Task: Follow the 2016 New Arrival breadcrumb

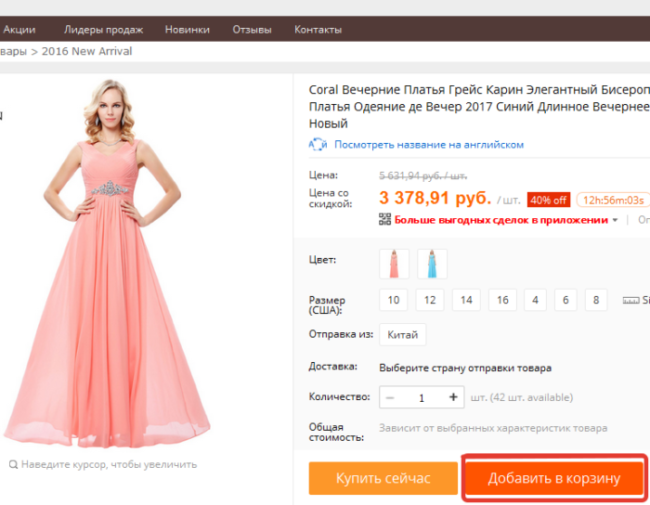Action: 87,51
